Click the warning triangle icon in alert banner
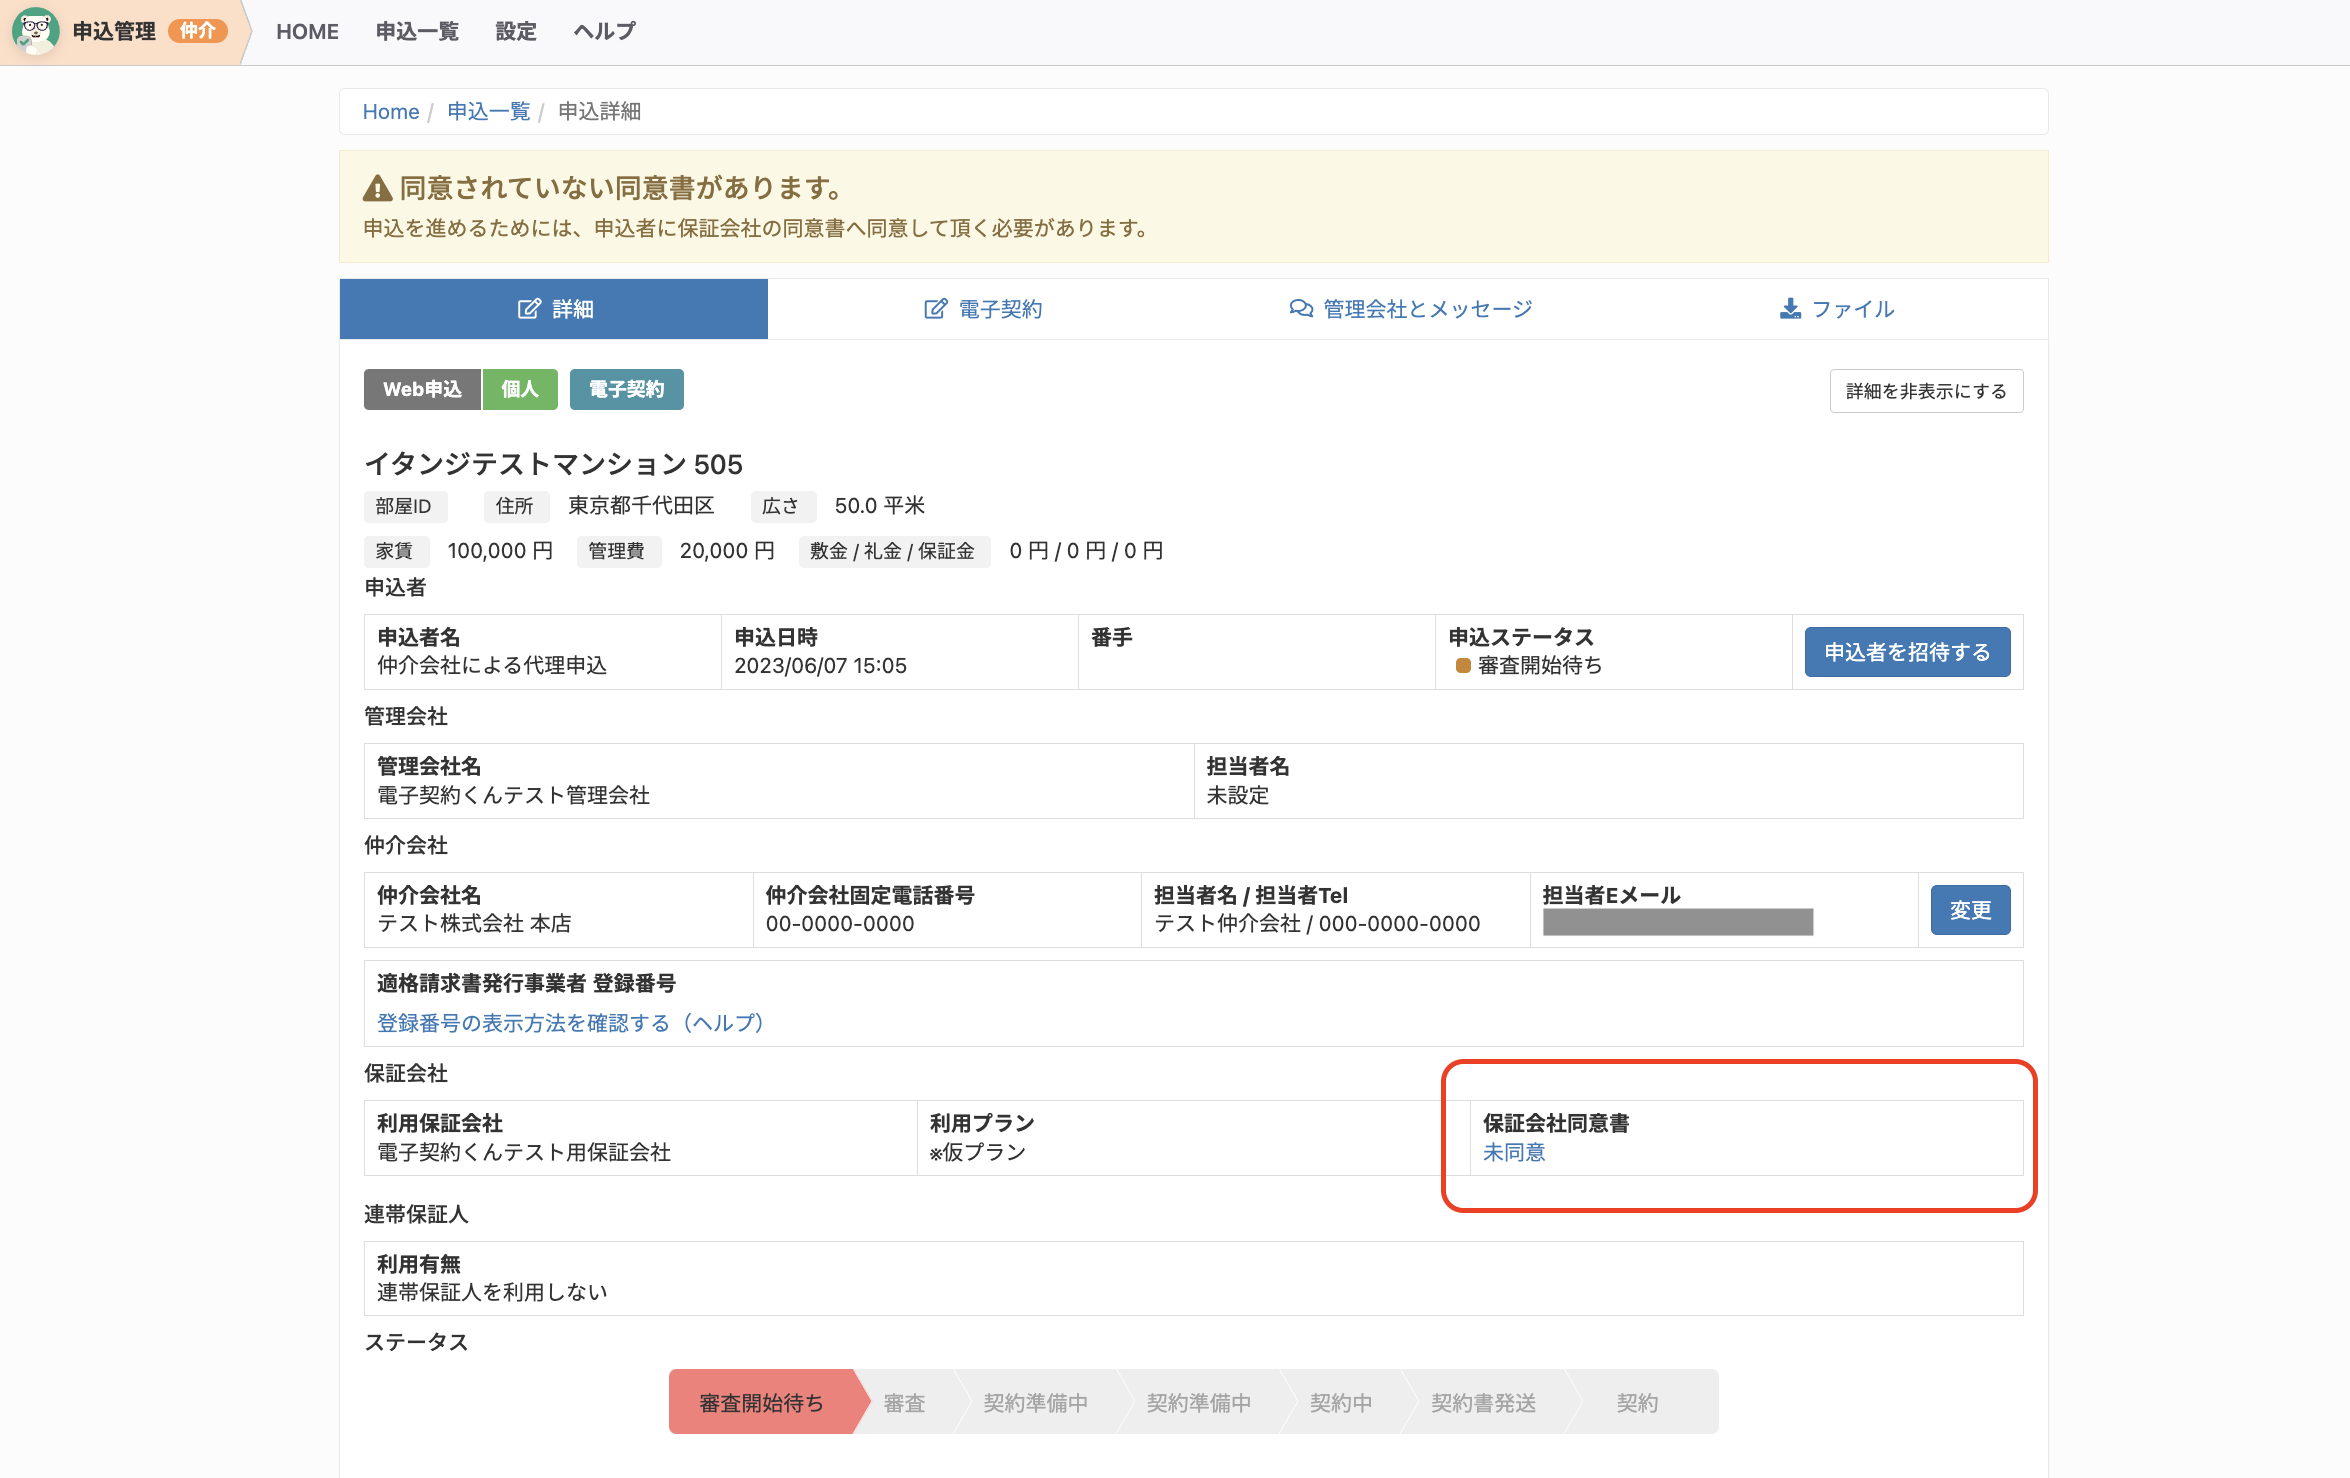The width and height of the screenshot is (2350, 1478). 377,188
